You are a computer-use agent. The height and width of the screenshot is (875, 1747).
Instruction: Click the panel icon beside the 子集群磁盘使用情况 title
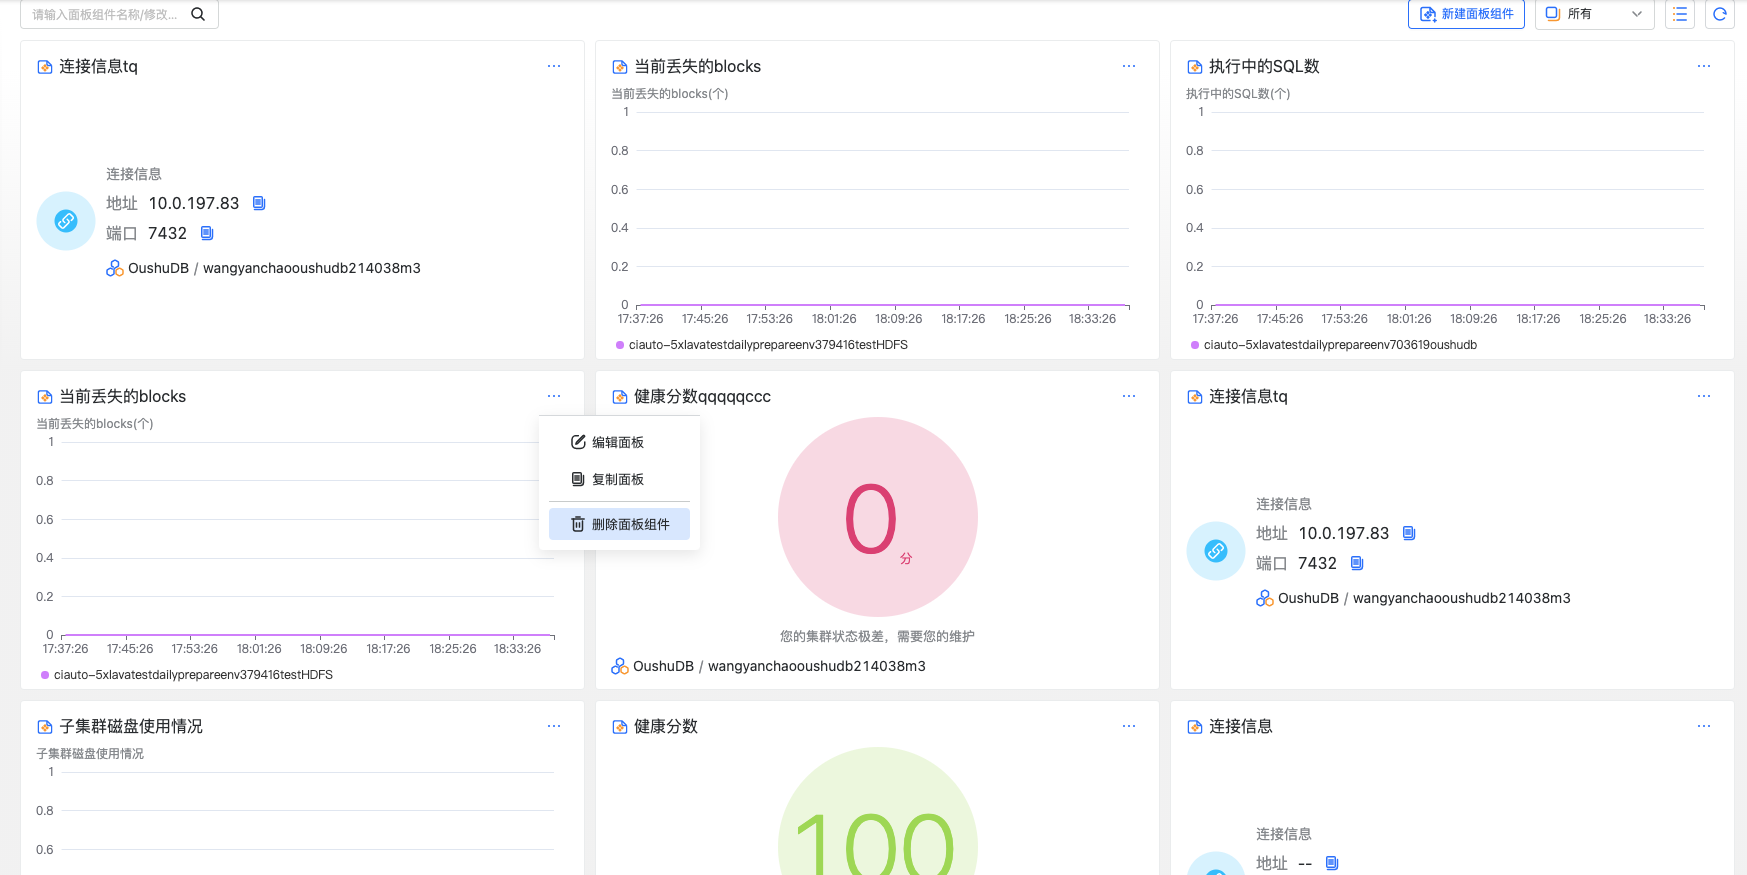44,727
